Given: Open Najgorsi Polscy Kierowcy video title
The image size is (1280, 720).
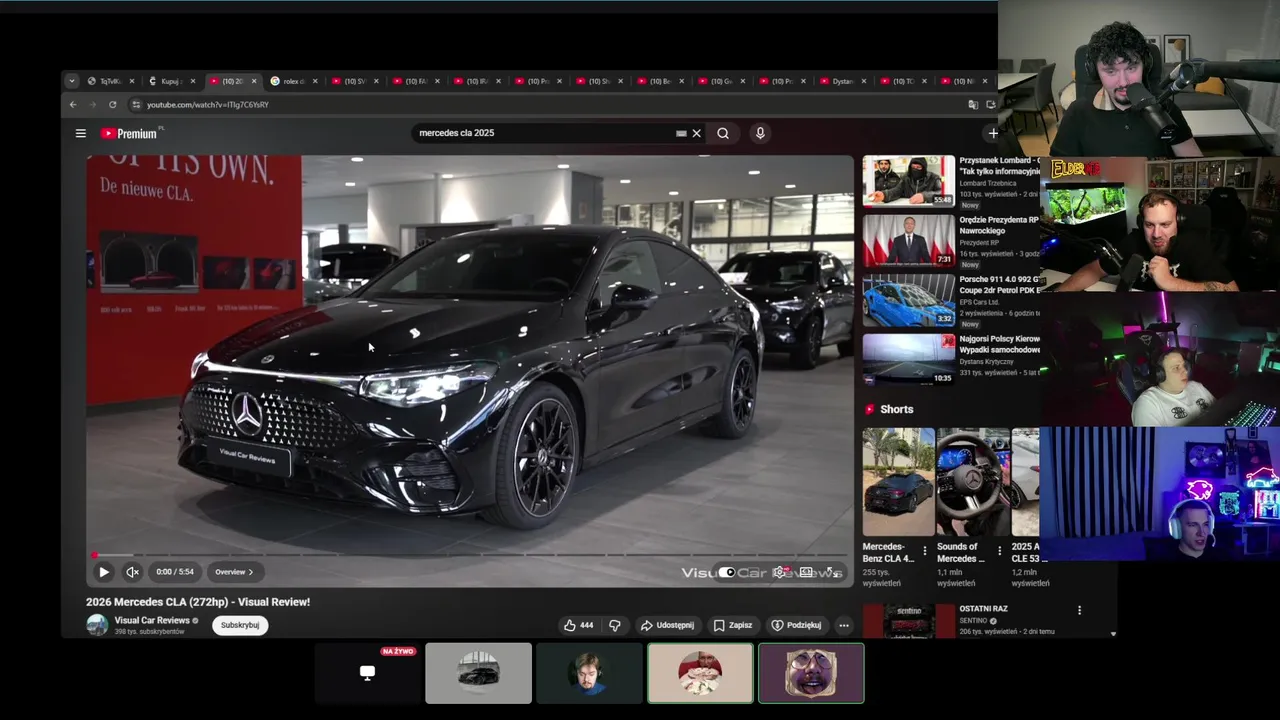Looking at the screenshot, I should click(1000, 344).
